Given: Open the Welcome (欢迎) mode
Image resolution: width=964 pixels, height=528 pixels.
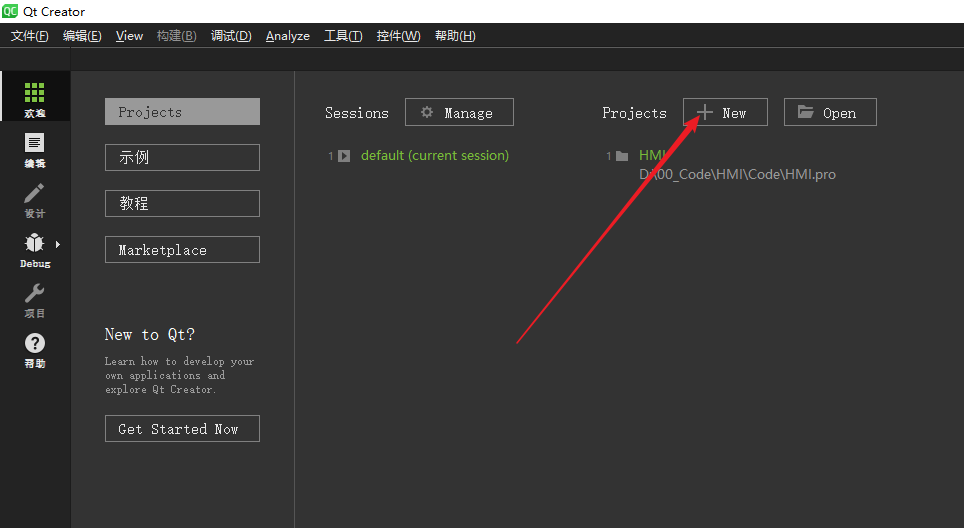Looking at the screenshot, I should click(x=34, y=98).
